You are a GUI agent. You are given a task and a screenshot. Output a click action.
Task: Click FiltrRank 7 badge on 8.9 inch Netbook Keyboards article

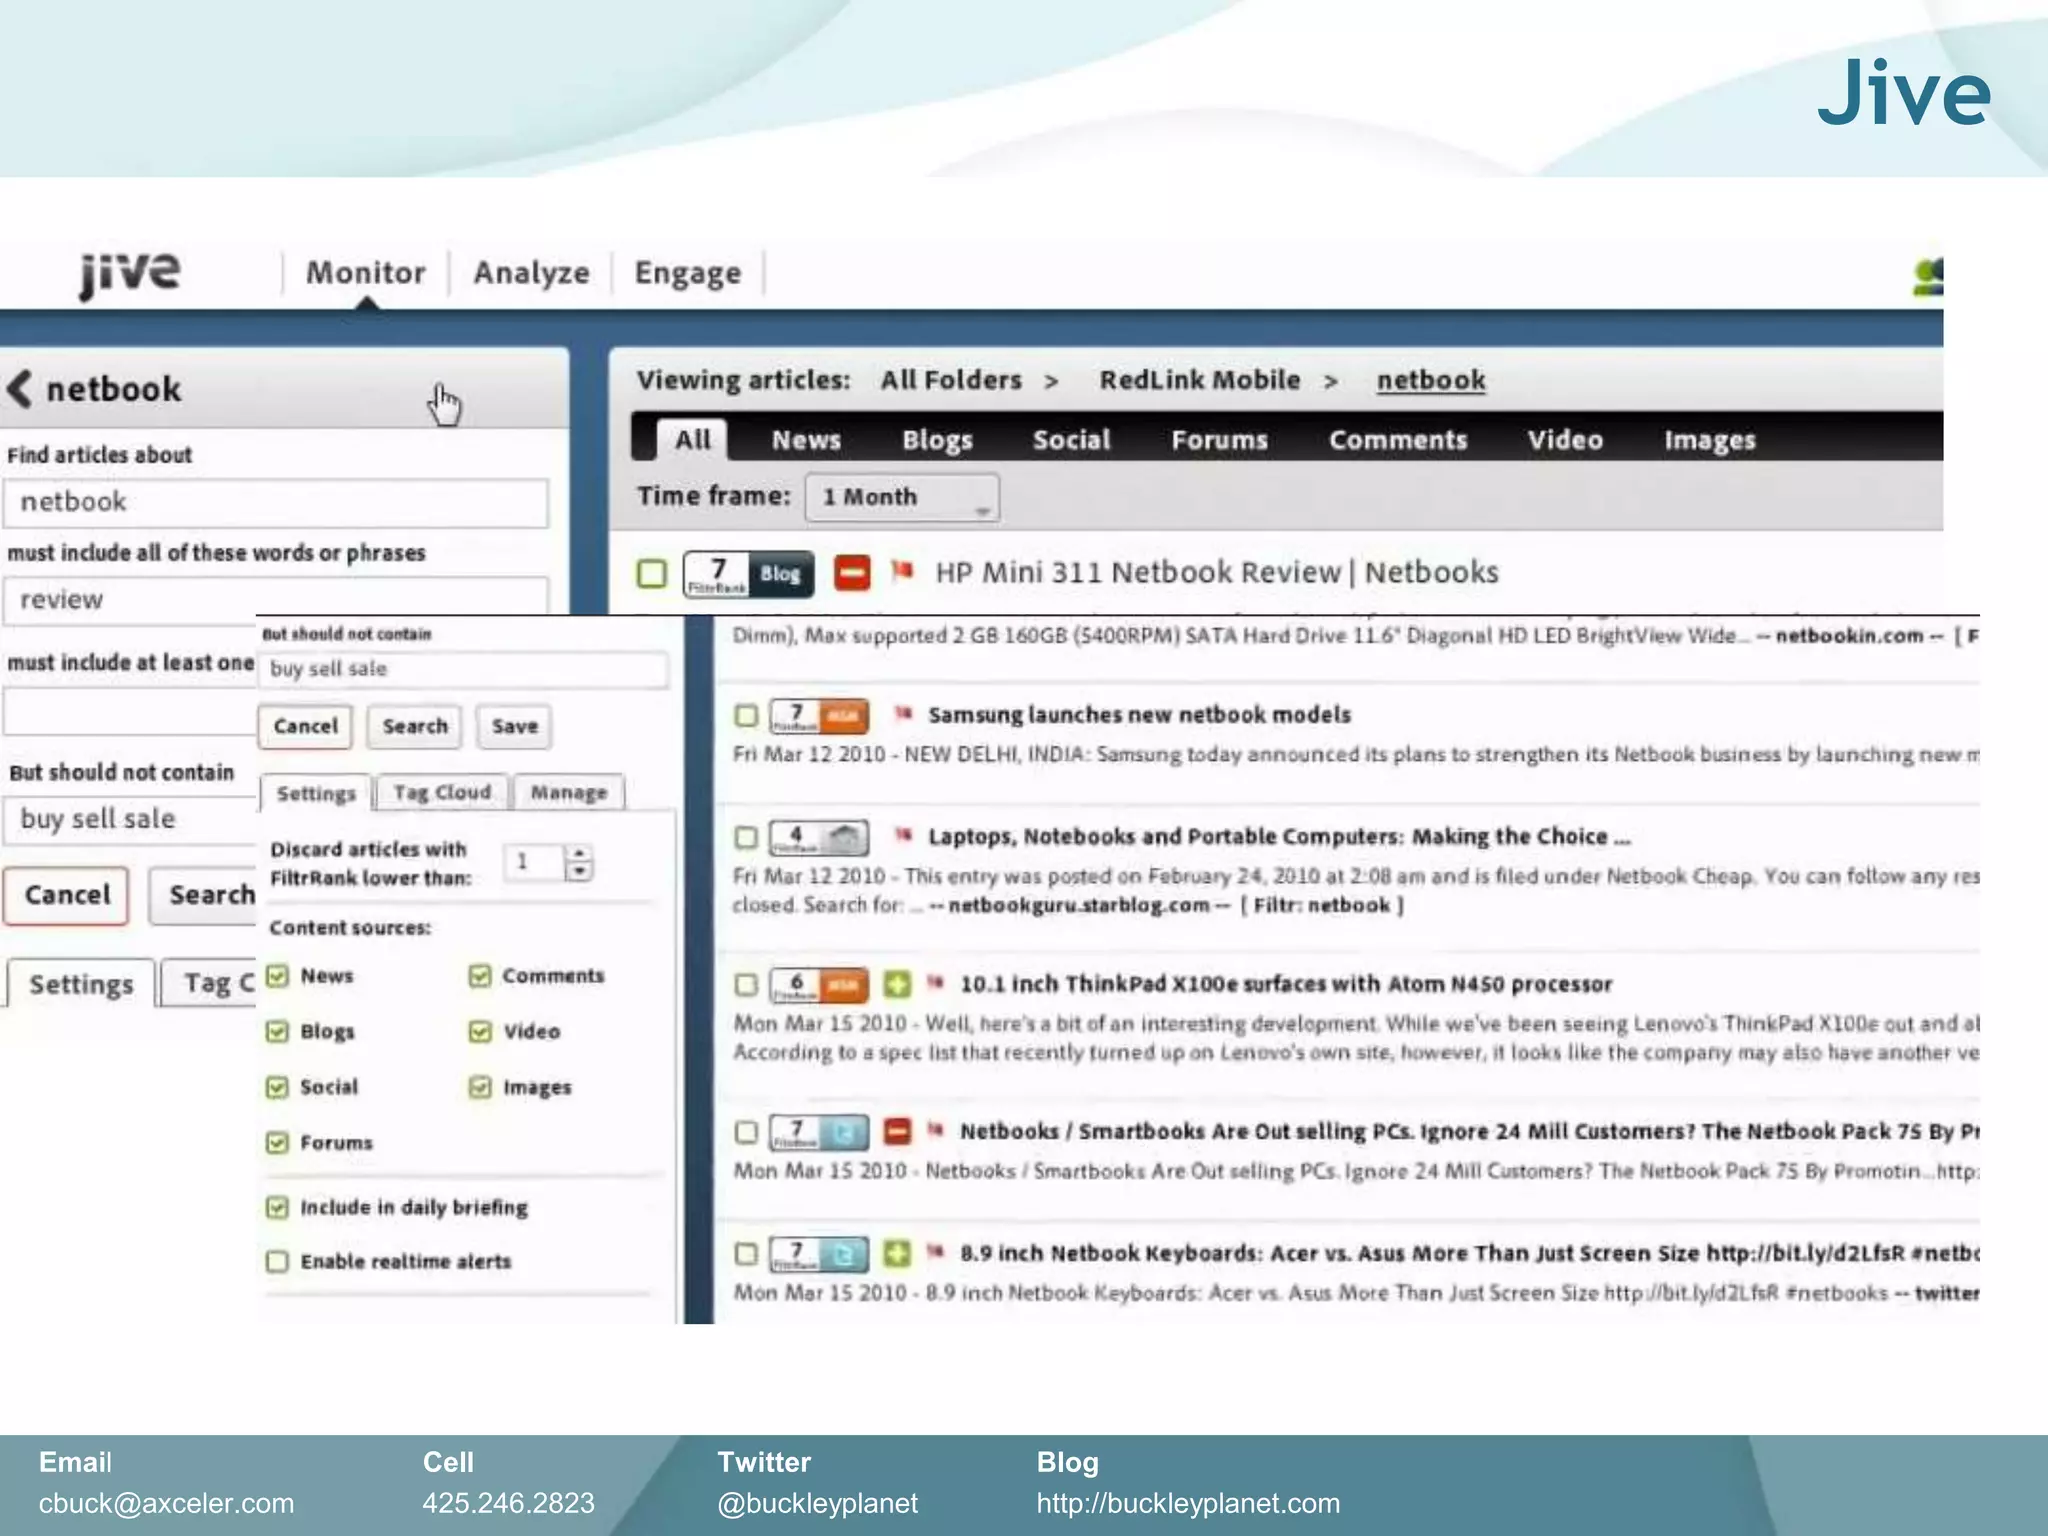(818, 1254)
